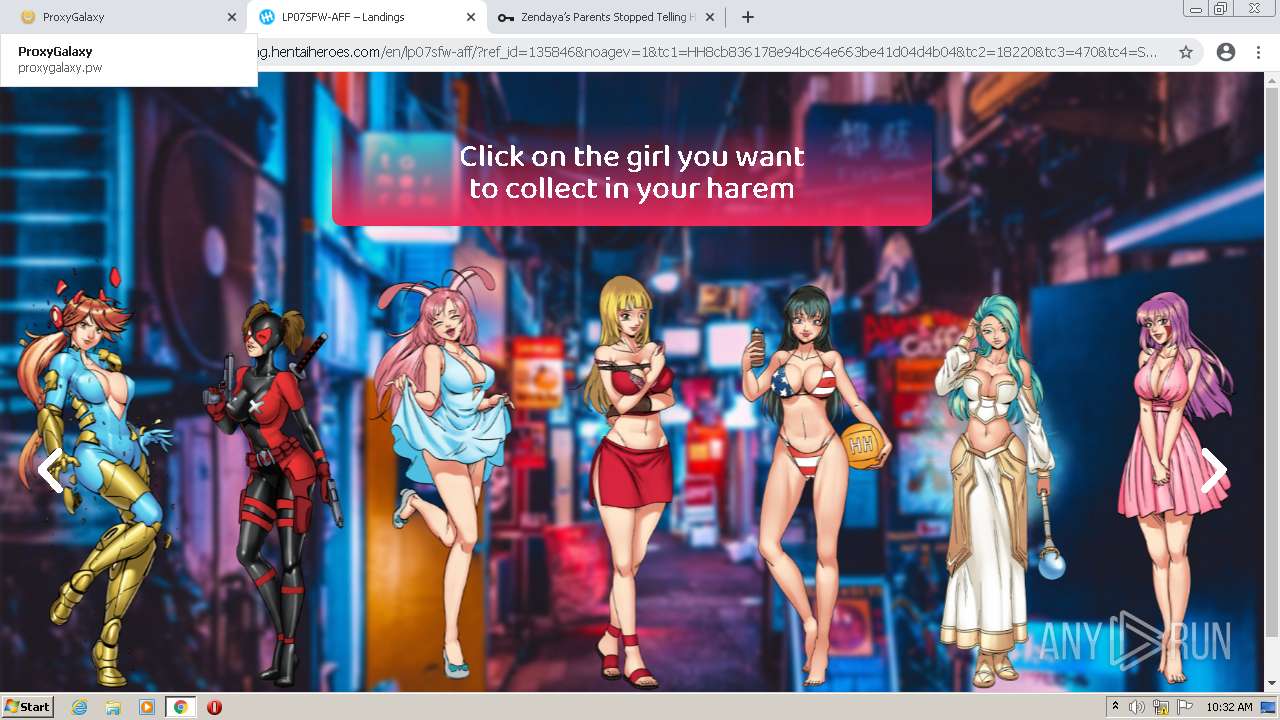
Task: Switch to the ProxyGalaxy tab
Action: pyautogui.click(x=120, y=17)
